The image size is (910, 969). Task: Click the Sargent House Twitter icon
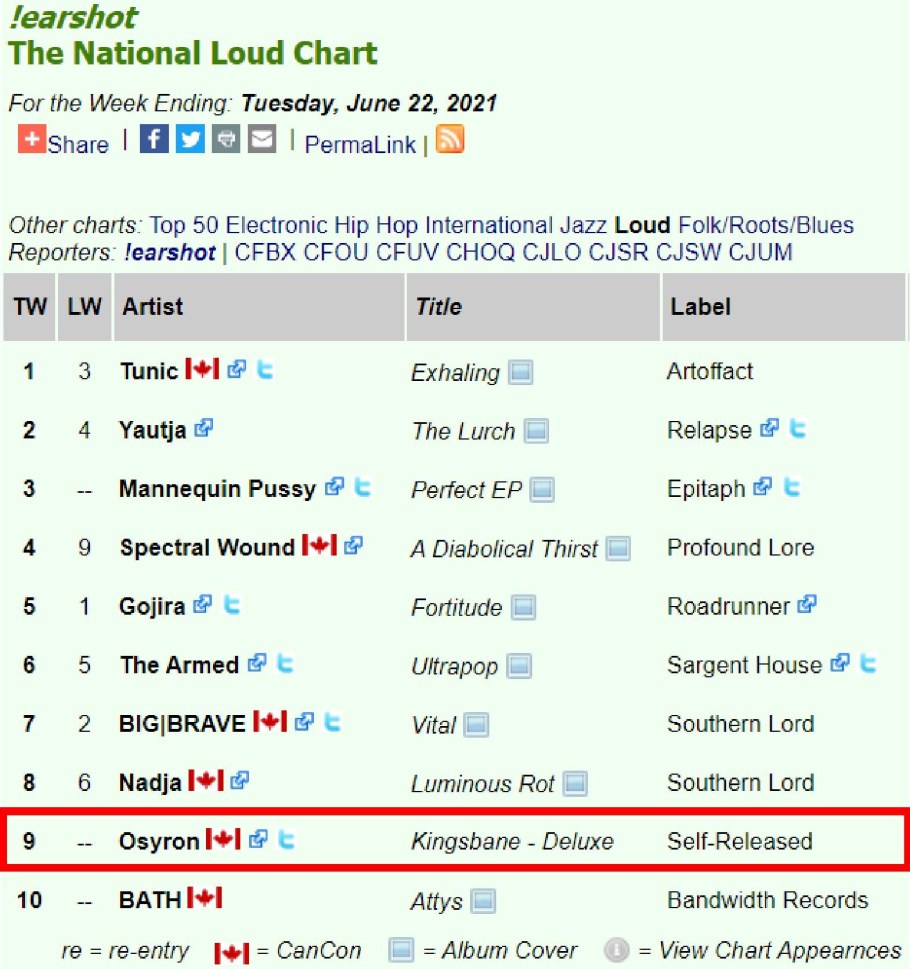pos(868,663)
